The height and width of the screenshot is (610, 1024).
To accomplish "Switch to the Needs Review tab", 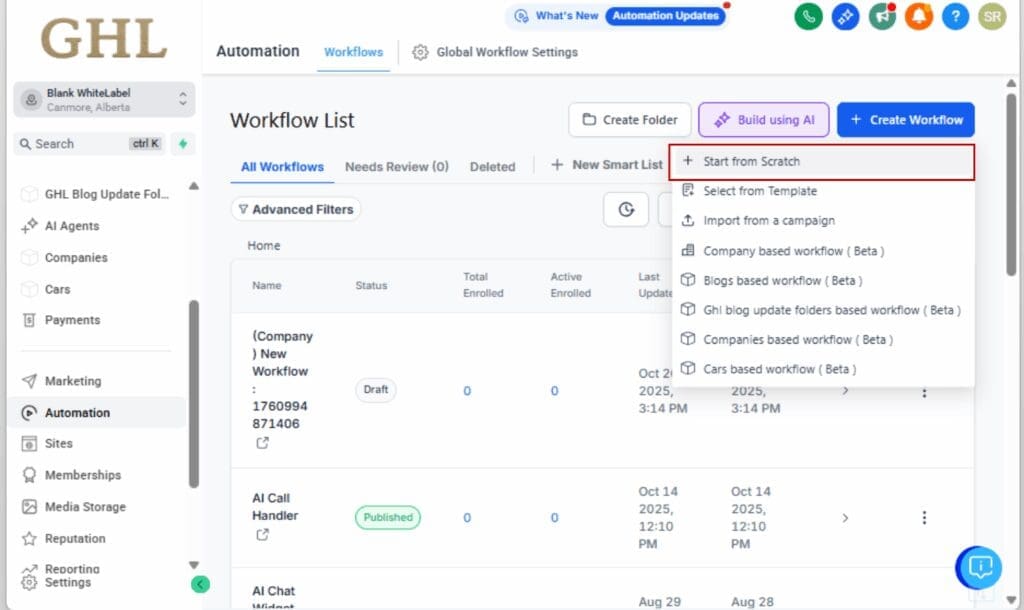I will click(396, 167).
